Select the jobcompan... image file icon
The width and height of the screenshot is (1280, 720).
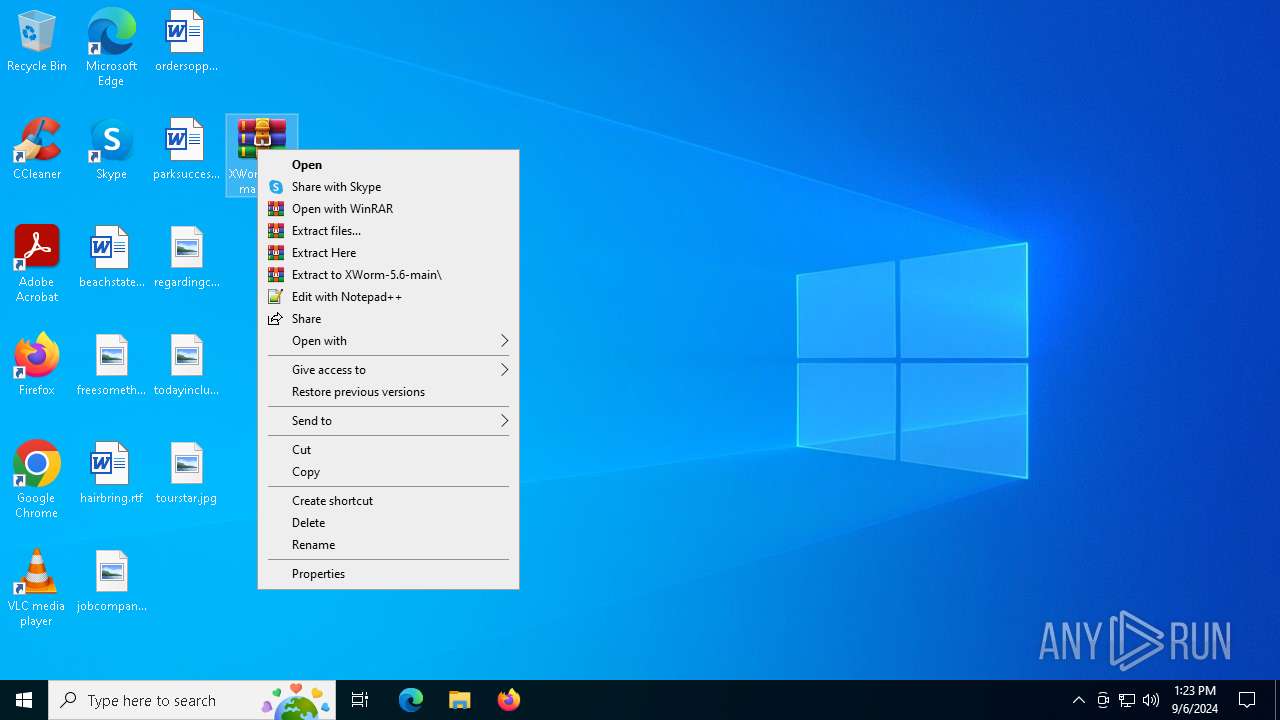pyautogui.click(x=111, y=581)
